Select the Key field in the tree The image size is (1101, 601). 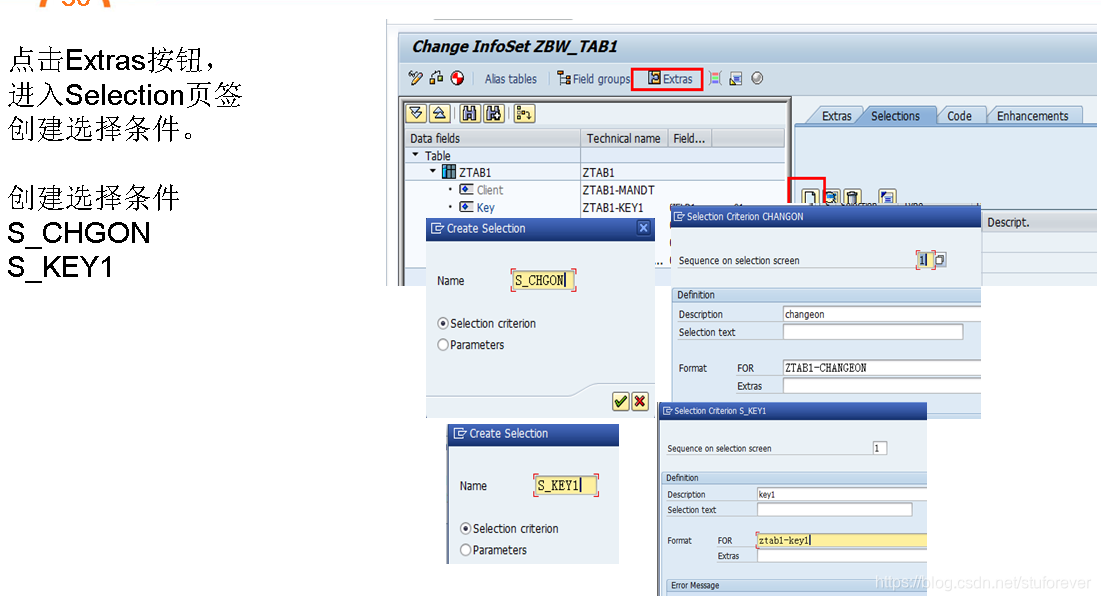485,207
